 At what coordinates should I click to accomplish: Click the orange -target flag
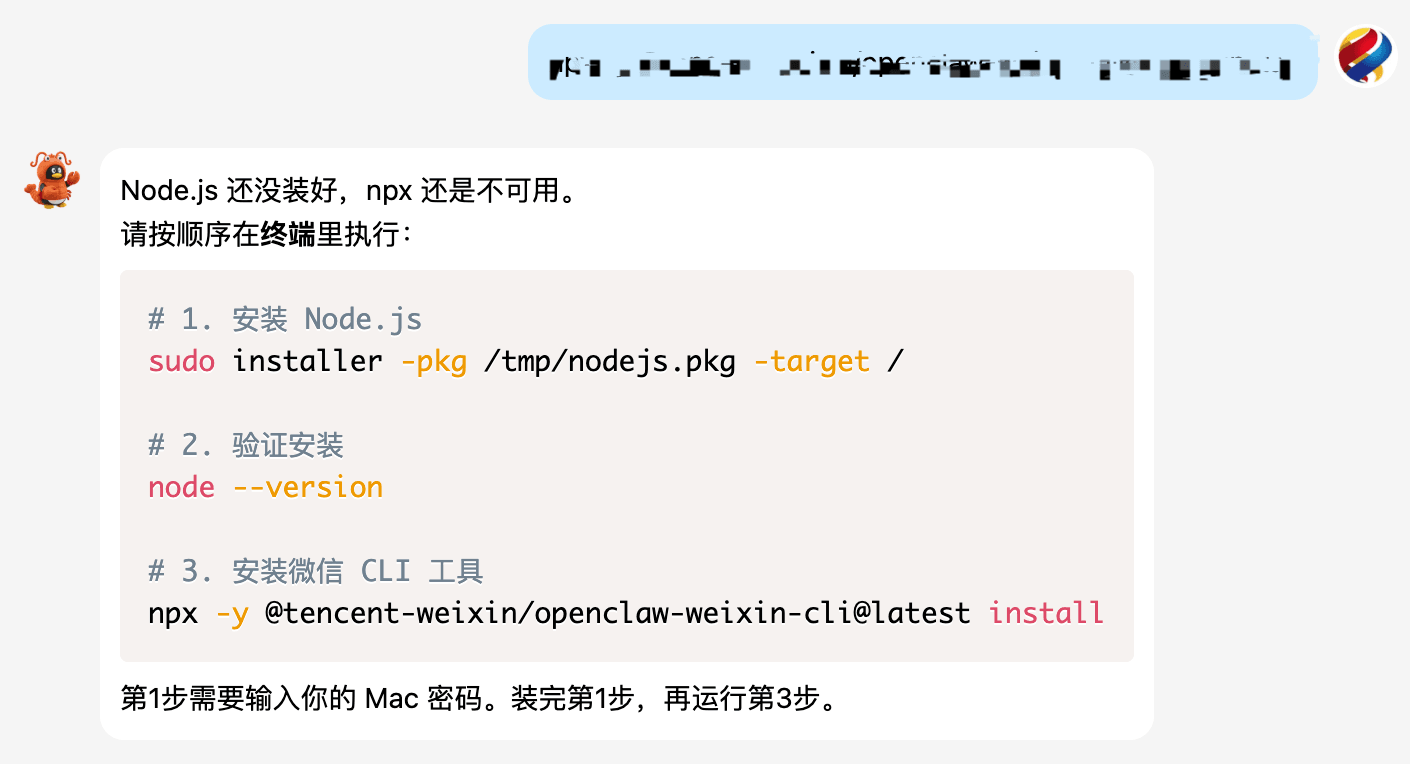(811, 361)
